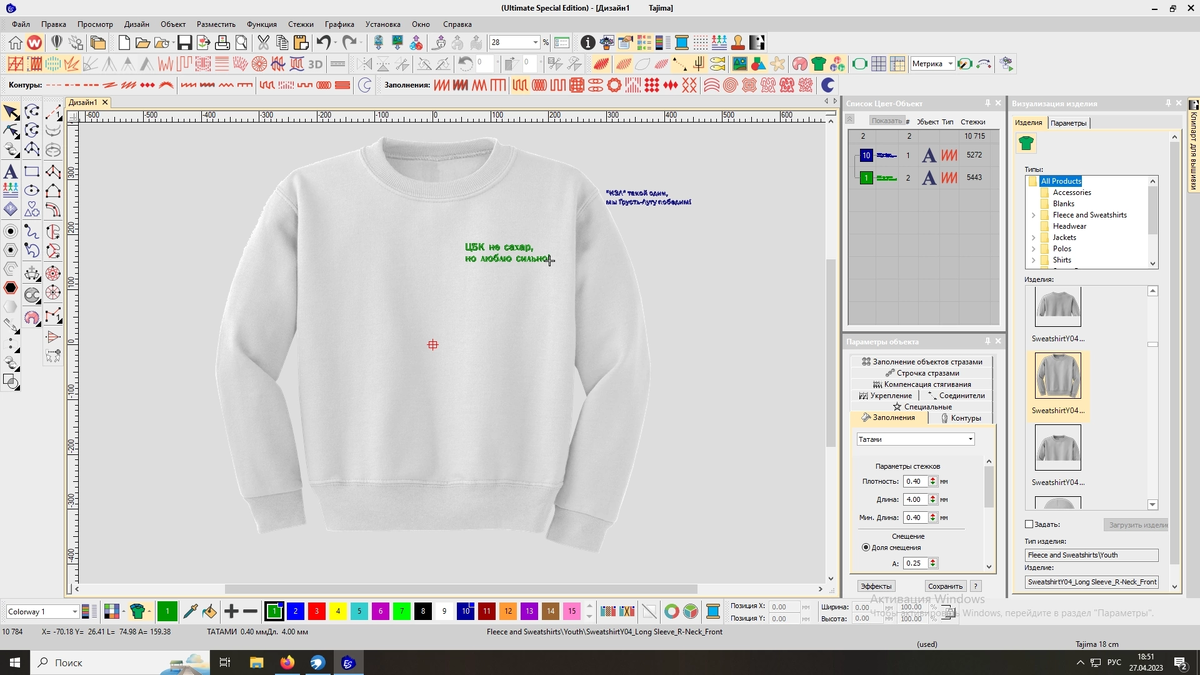Screen dimensions: 1200x675
Task: Open design information via the black info icon
Action: 588,43
